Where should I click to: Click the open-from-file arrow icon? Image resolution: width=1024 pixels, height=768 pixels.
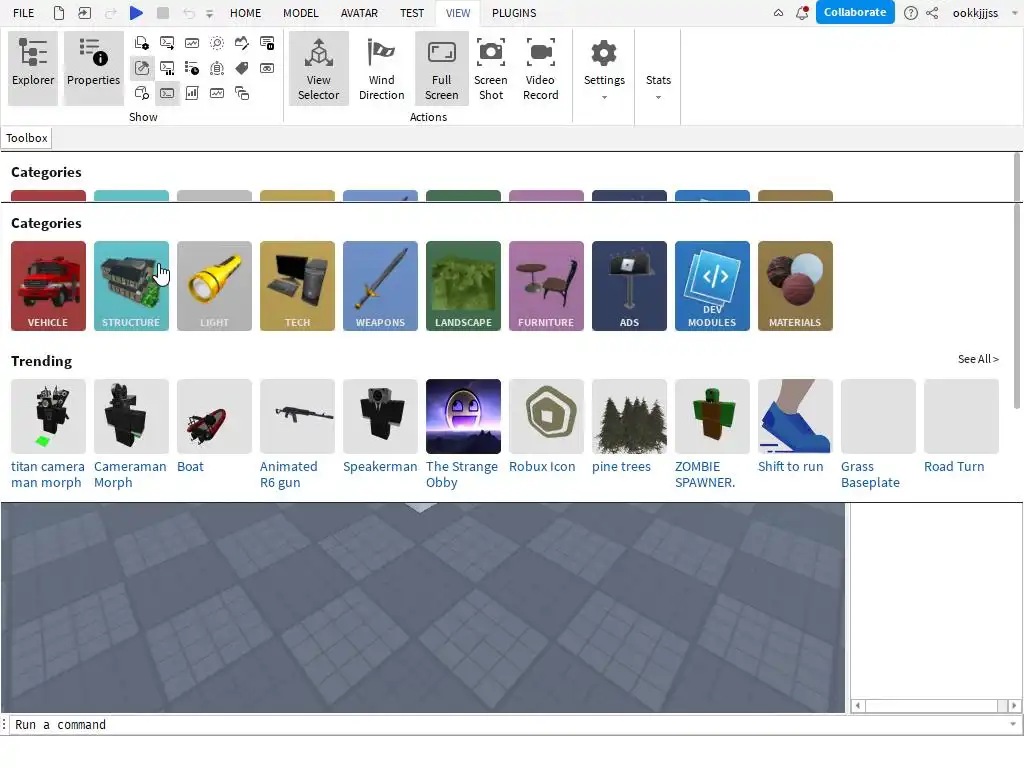[84, 12]
